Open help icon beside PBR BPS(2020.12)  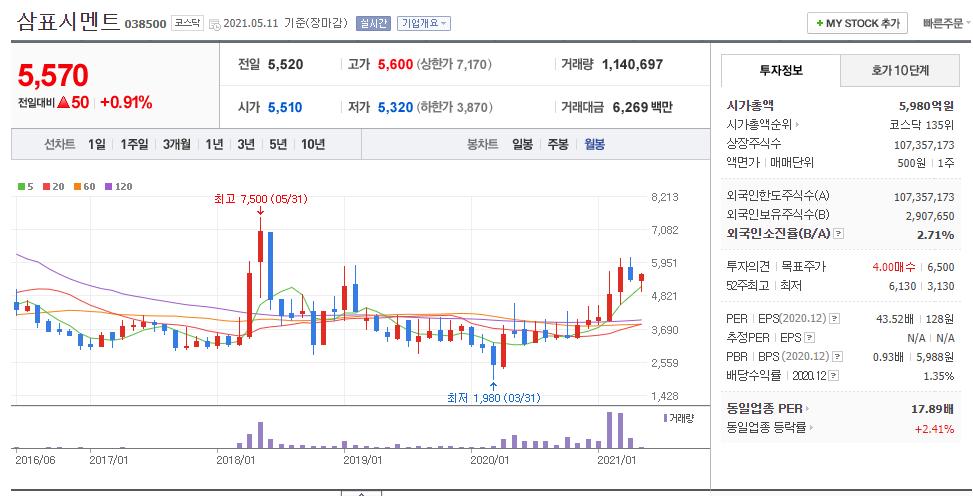tap(838, 357)
